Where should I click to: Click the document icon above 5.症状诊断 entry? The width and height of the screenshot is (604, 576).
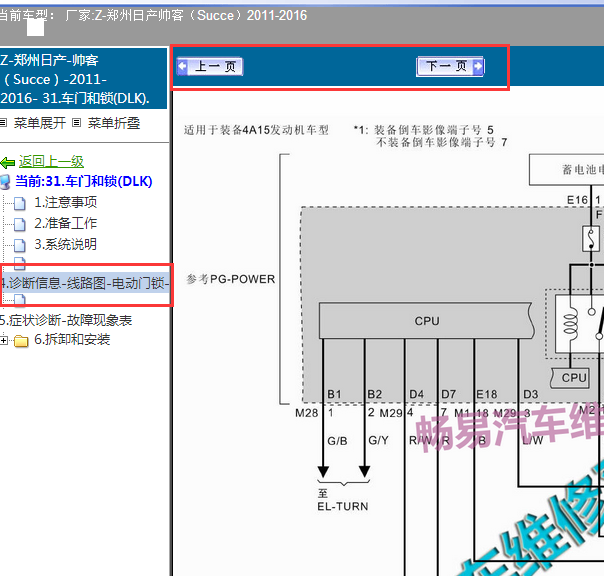pos(20,299)
